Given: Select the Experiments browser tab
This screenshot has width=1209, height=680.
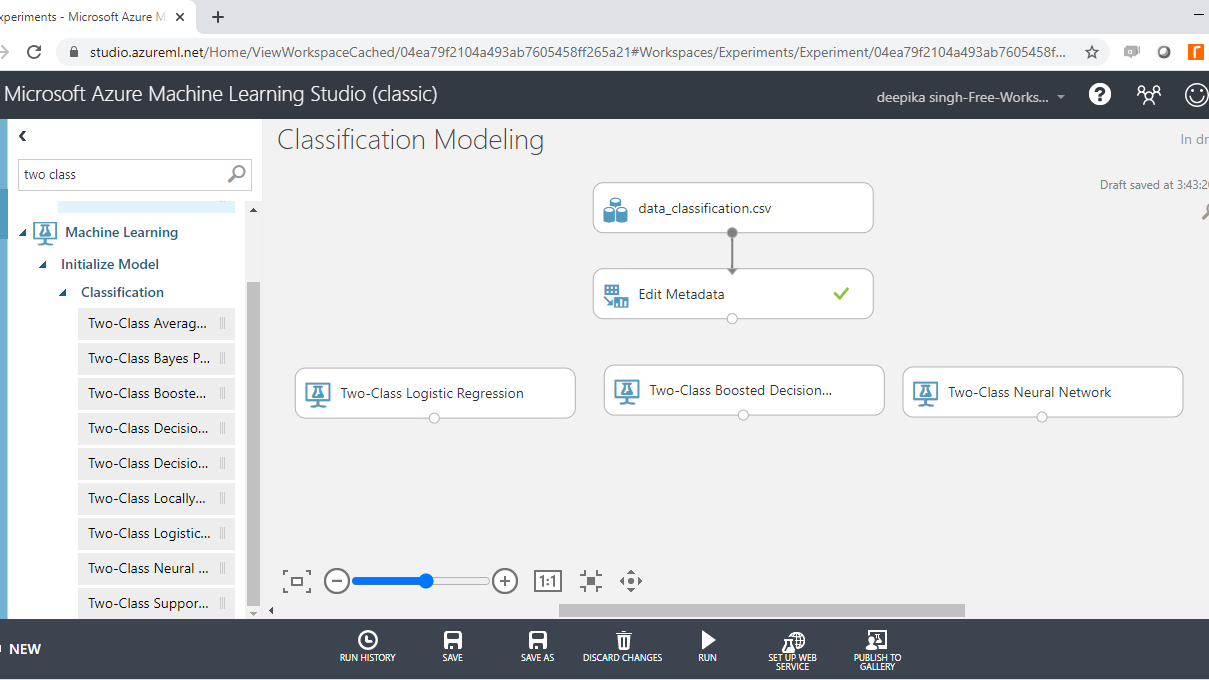Looking at the screenshot, I should pyautogui.click(x=95, y=17).
